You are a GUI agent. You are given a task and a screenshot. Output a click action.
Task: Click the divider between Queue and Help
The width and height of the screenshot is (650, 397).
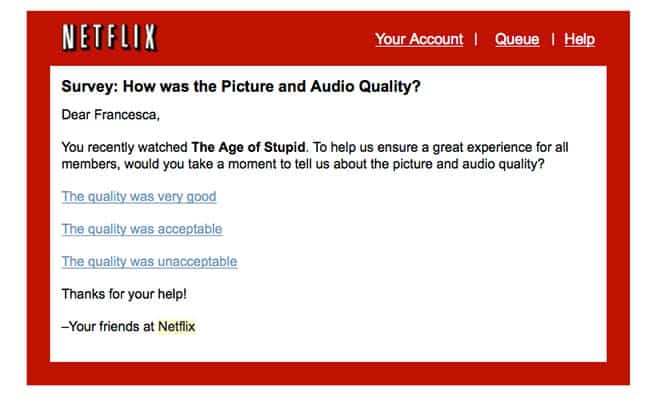(553, 39)
